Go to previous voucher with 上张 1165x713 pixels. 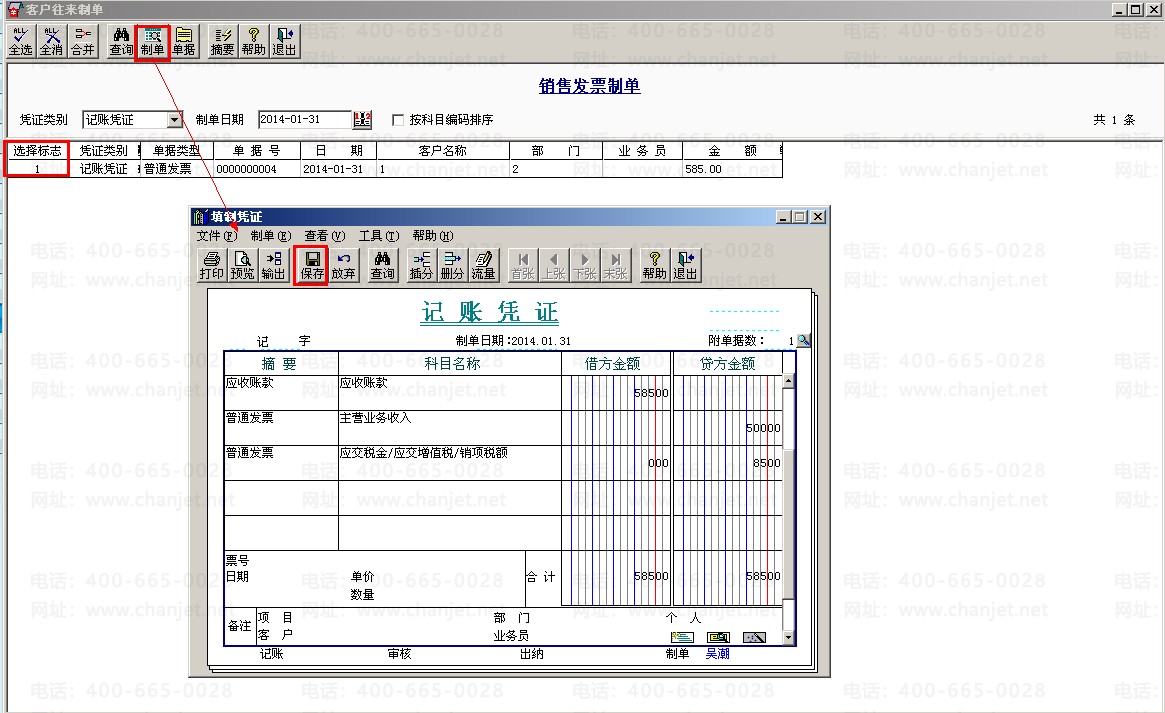pyautogui.click(x=554, y=266)
